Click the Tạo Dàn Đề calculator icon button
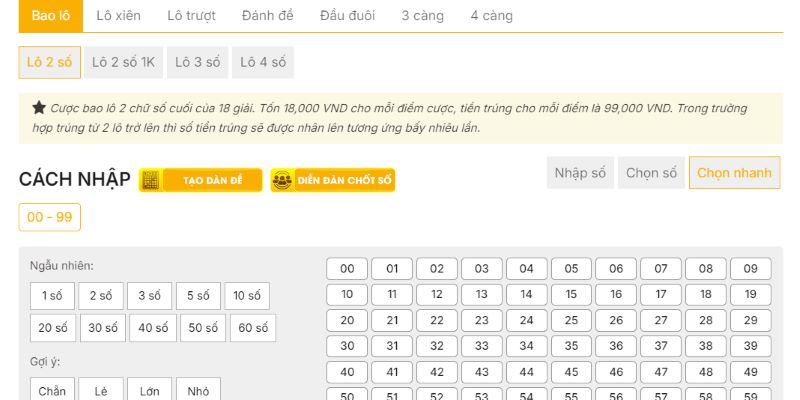 click(201, 181)
